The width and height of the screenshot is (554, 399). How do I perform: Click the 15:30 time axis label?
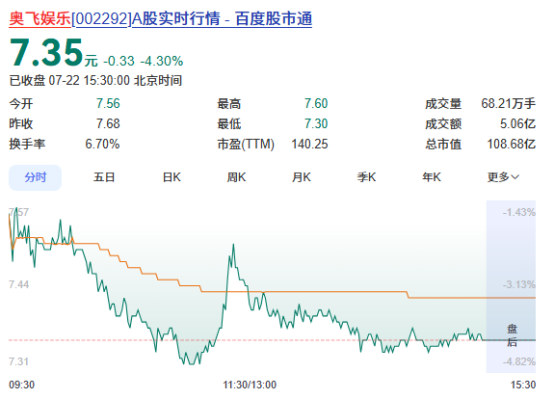pyautogui.click(x=523, y=385)
